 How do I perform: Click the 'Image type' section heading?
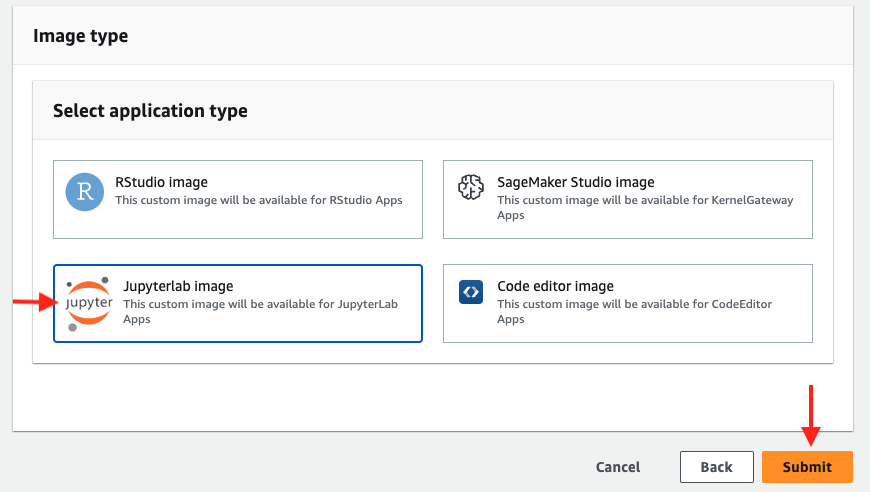pos(81,36)
